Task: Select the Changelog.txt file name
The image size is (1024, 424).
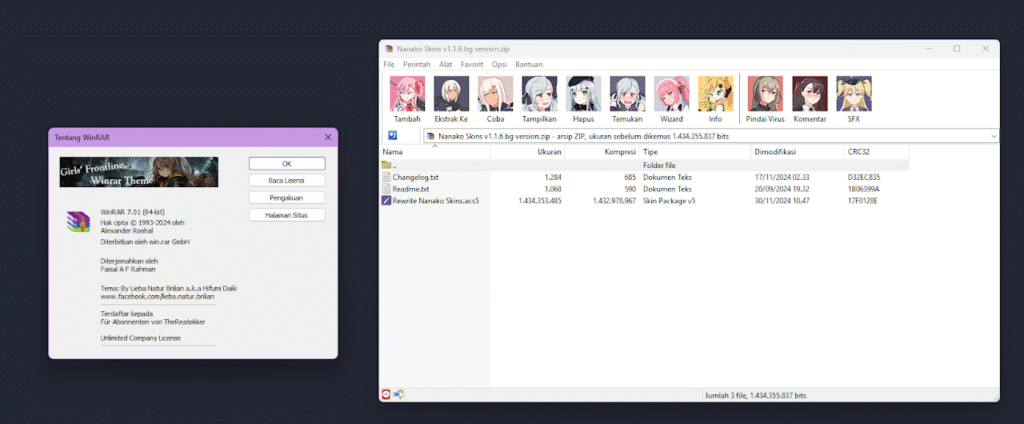Action: point(415,177)
